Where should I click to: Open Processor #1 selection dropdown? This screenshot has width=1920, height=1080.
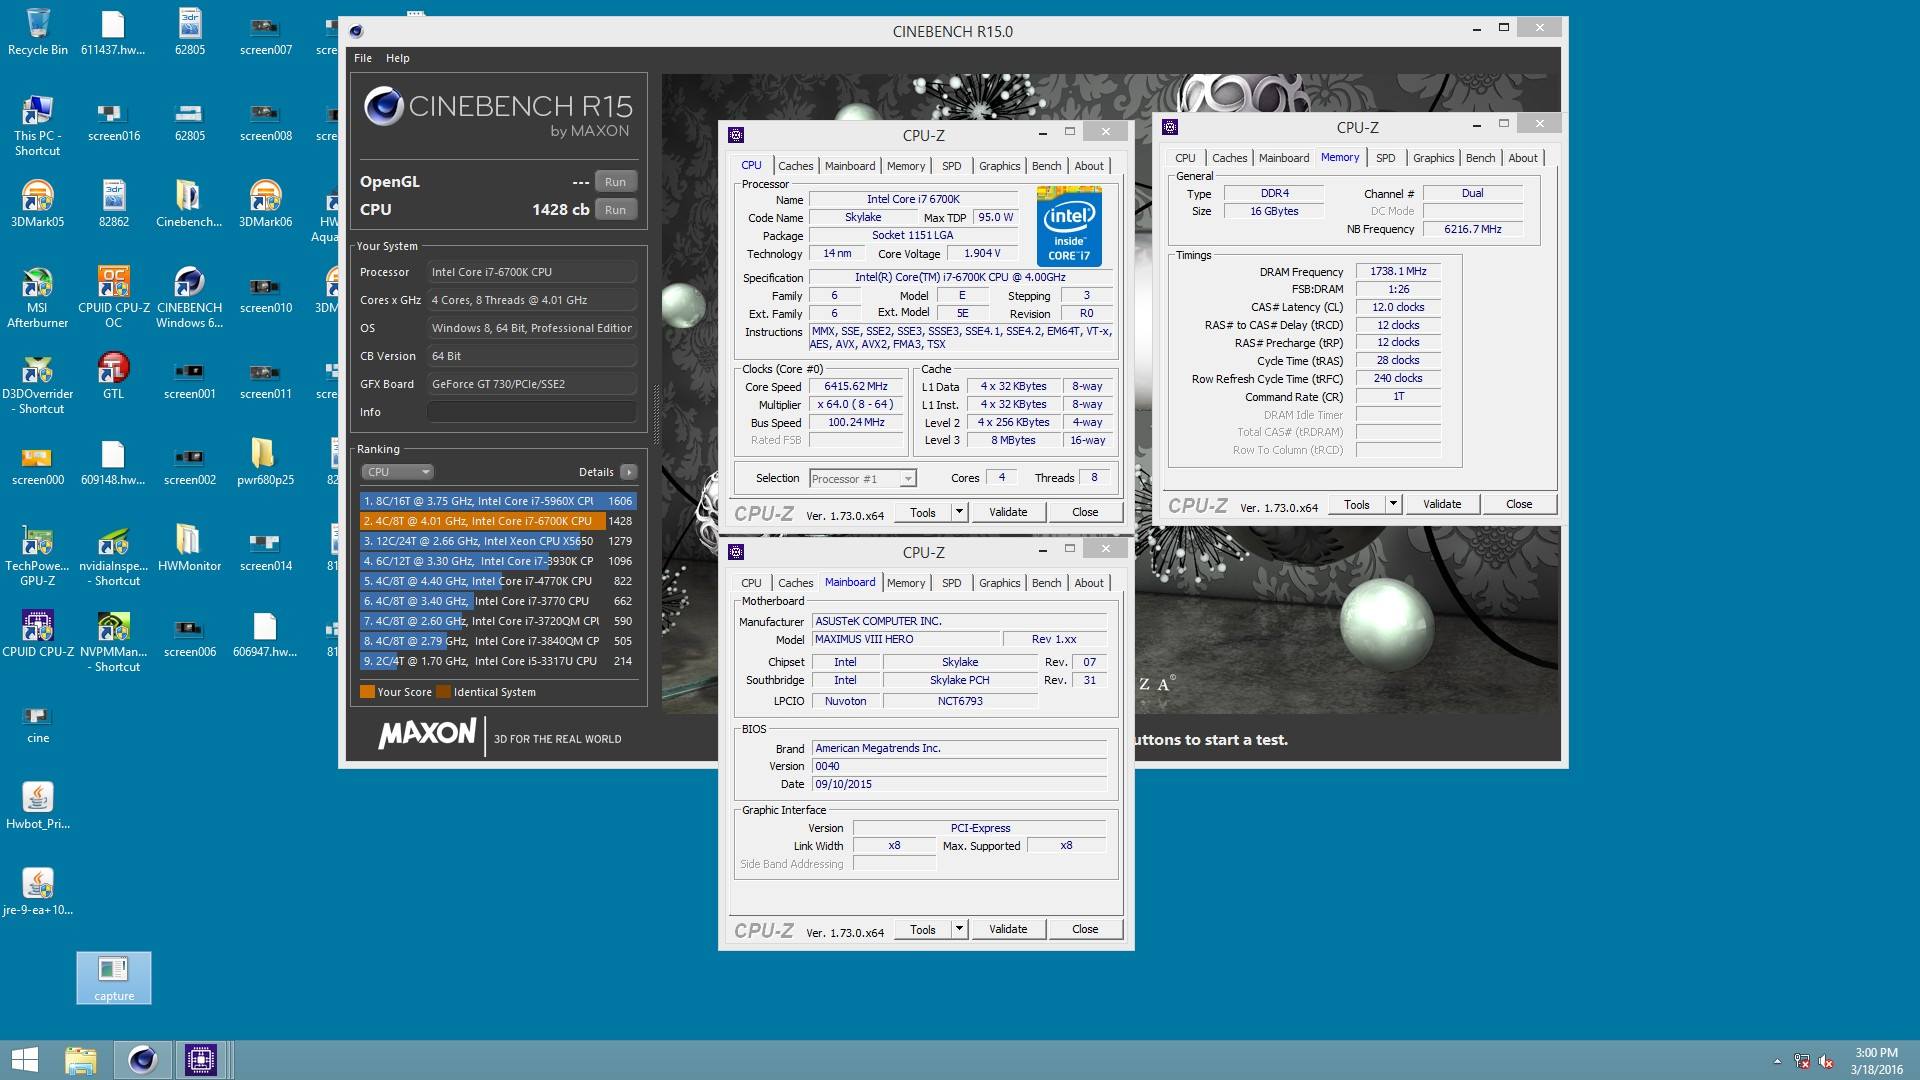pyautogui.click(x=862, y=478)
